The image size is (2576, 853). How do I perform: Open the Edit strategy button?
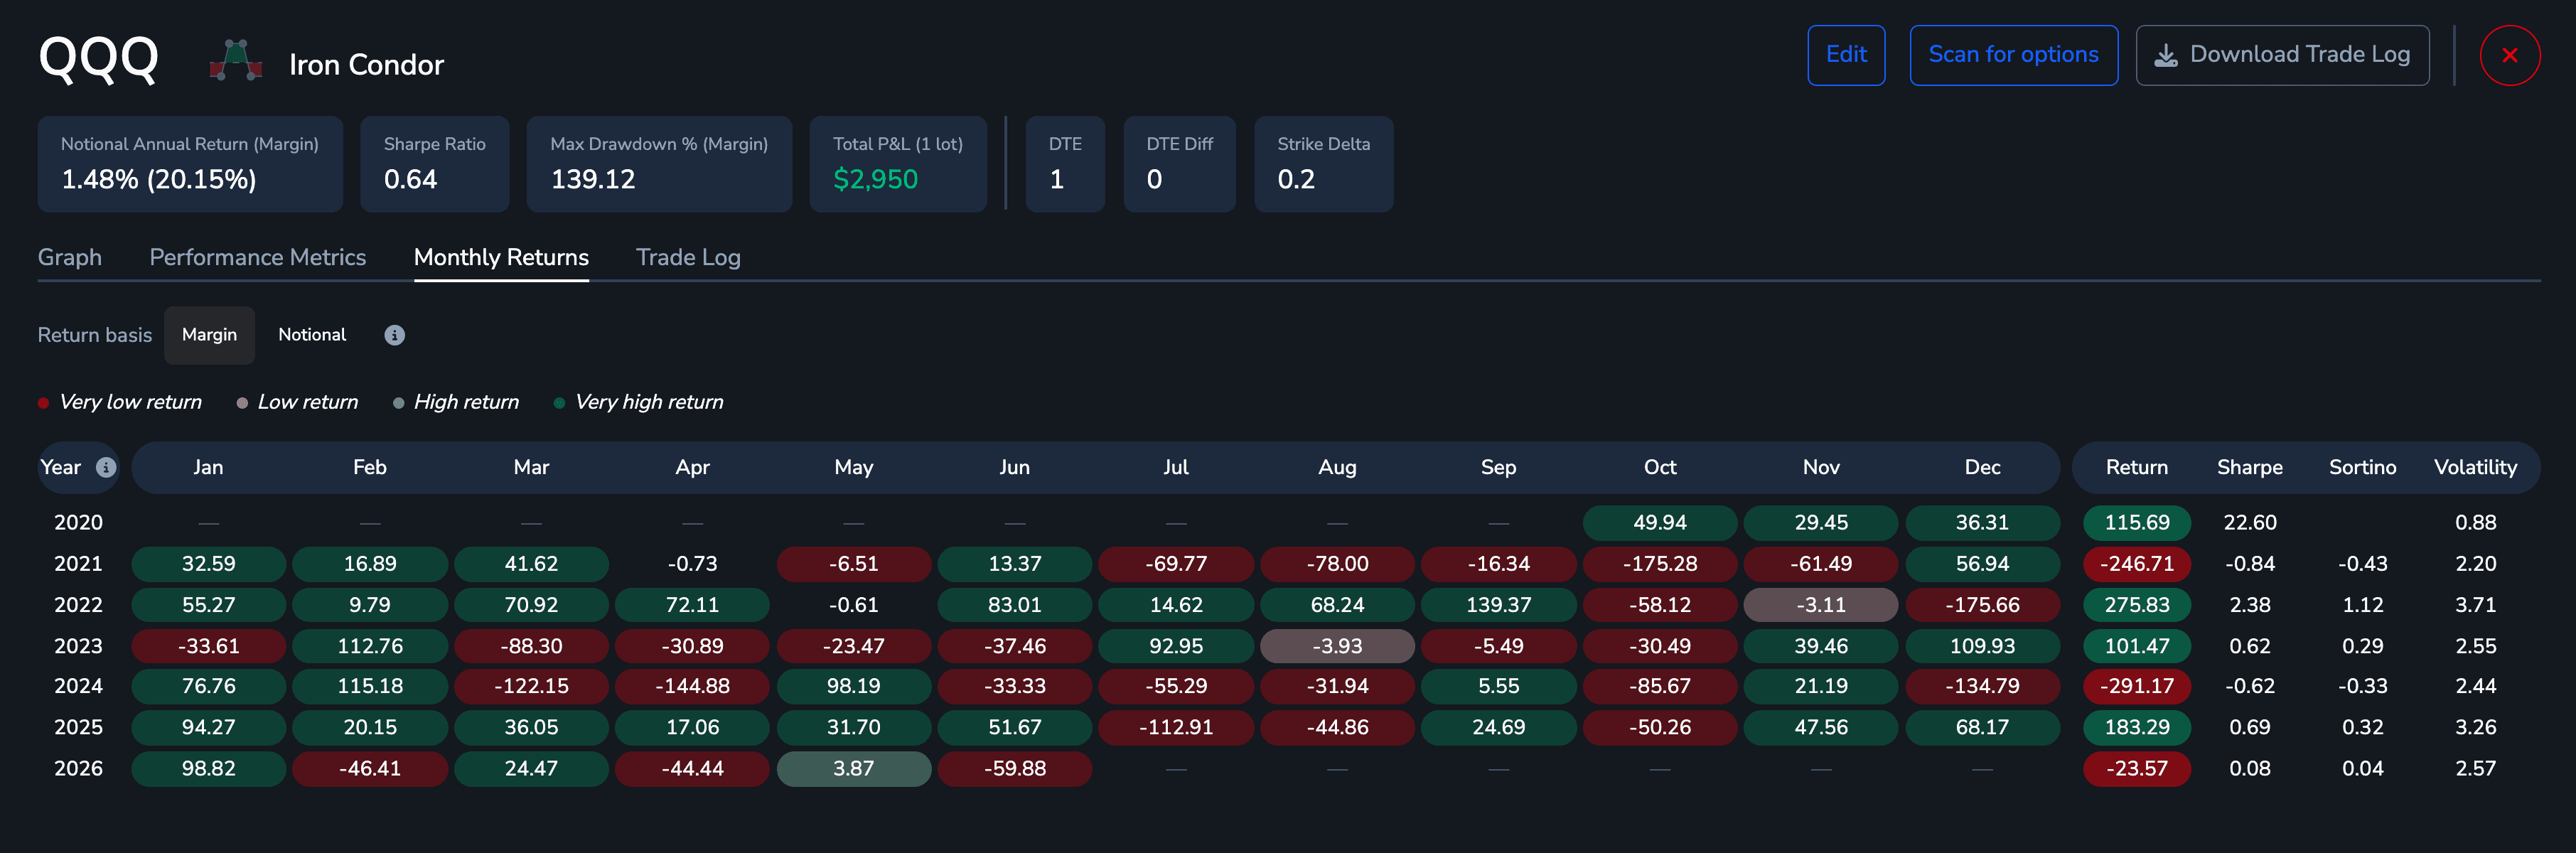click(1845, 55)
